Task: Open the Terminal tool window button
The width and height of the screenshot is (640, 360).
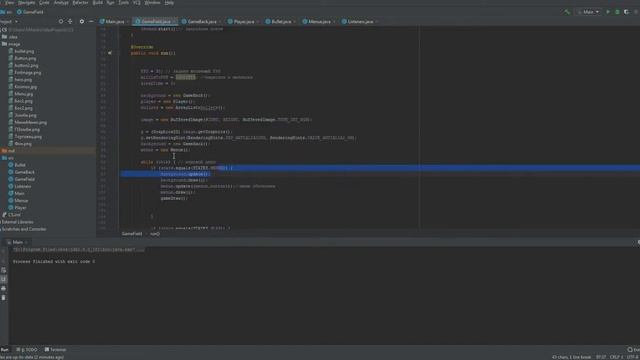Action: click(x=56, y=350)
